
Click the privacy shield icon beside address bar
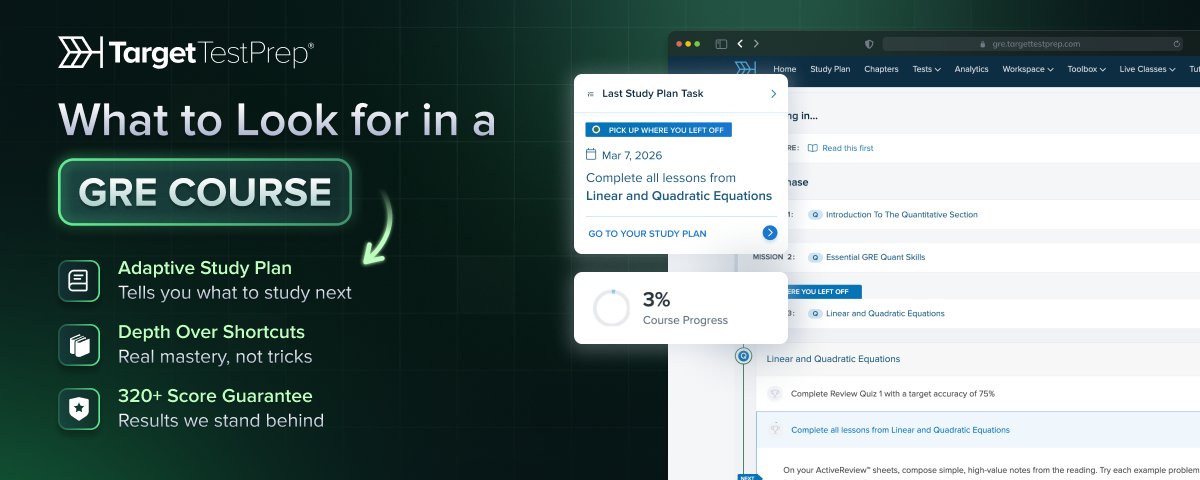pyautogui.click(x=869, y=44)
